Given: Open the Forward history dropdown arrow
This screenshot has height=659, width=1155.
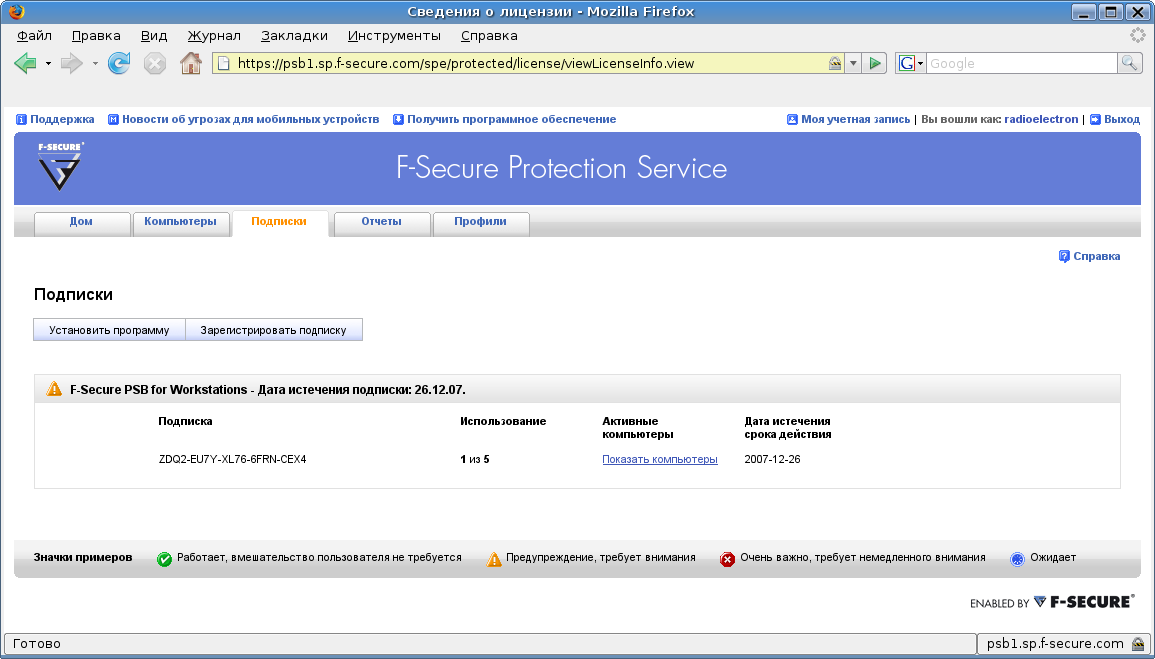Looking at the screenshot, I should click(95, 63).
